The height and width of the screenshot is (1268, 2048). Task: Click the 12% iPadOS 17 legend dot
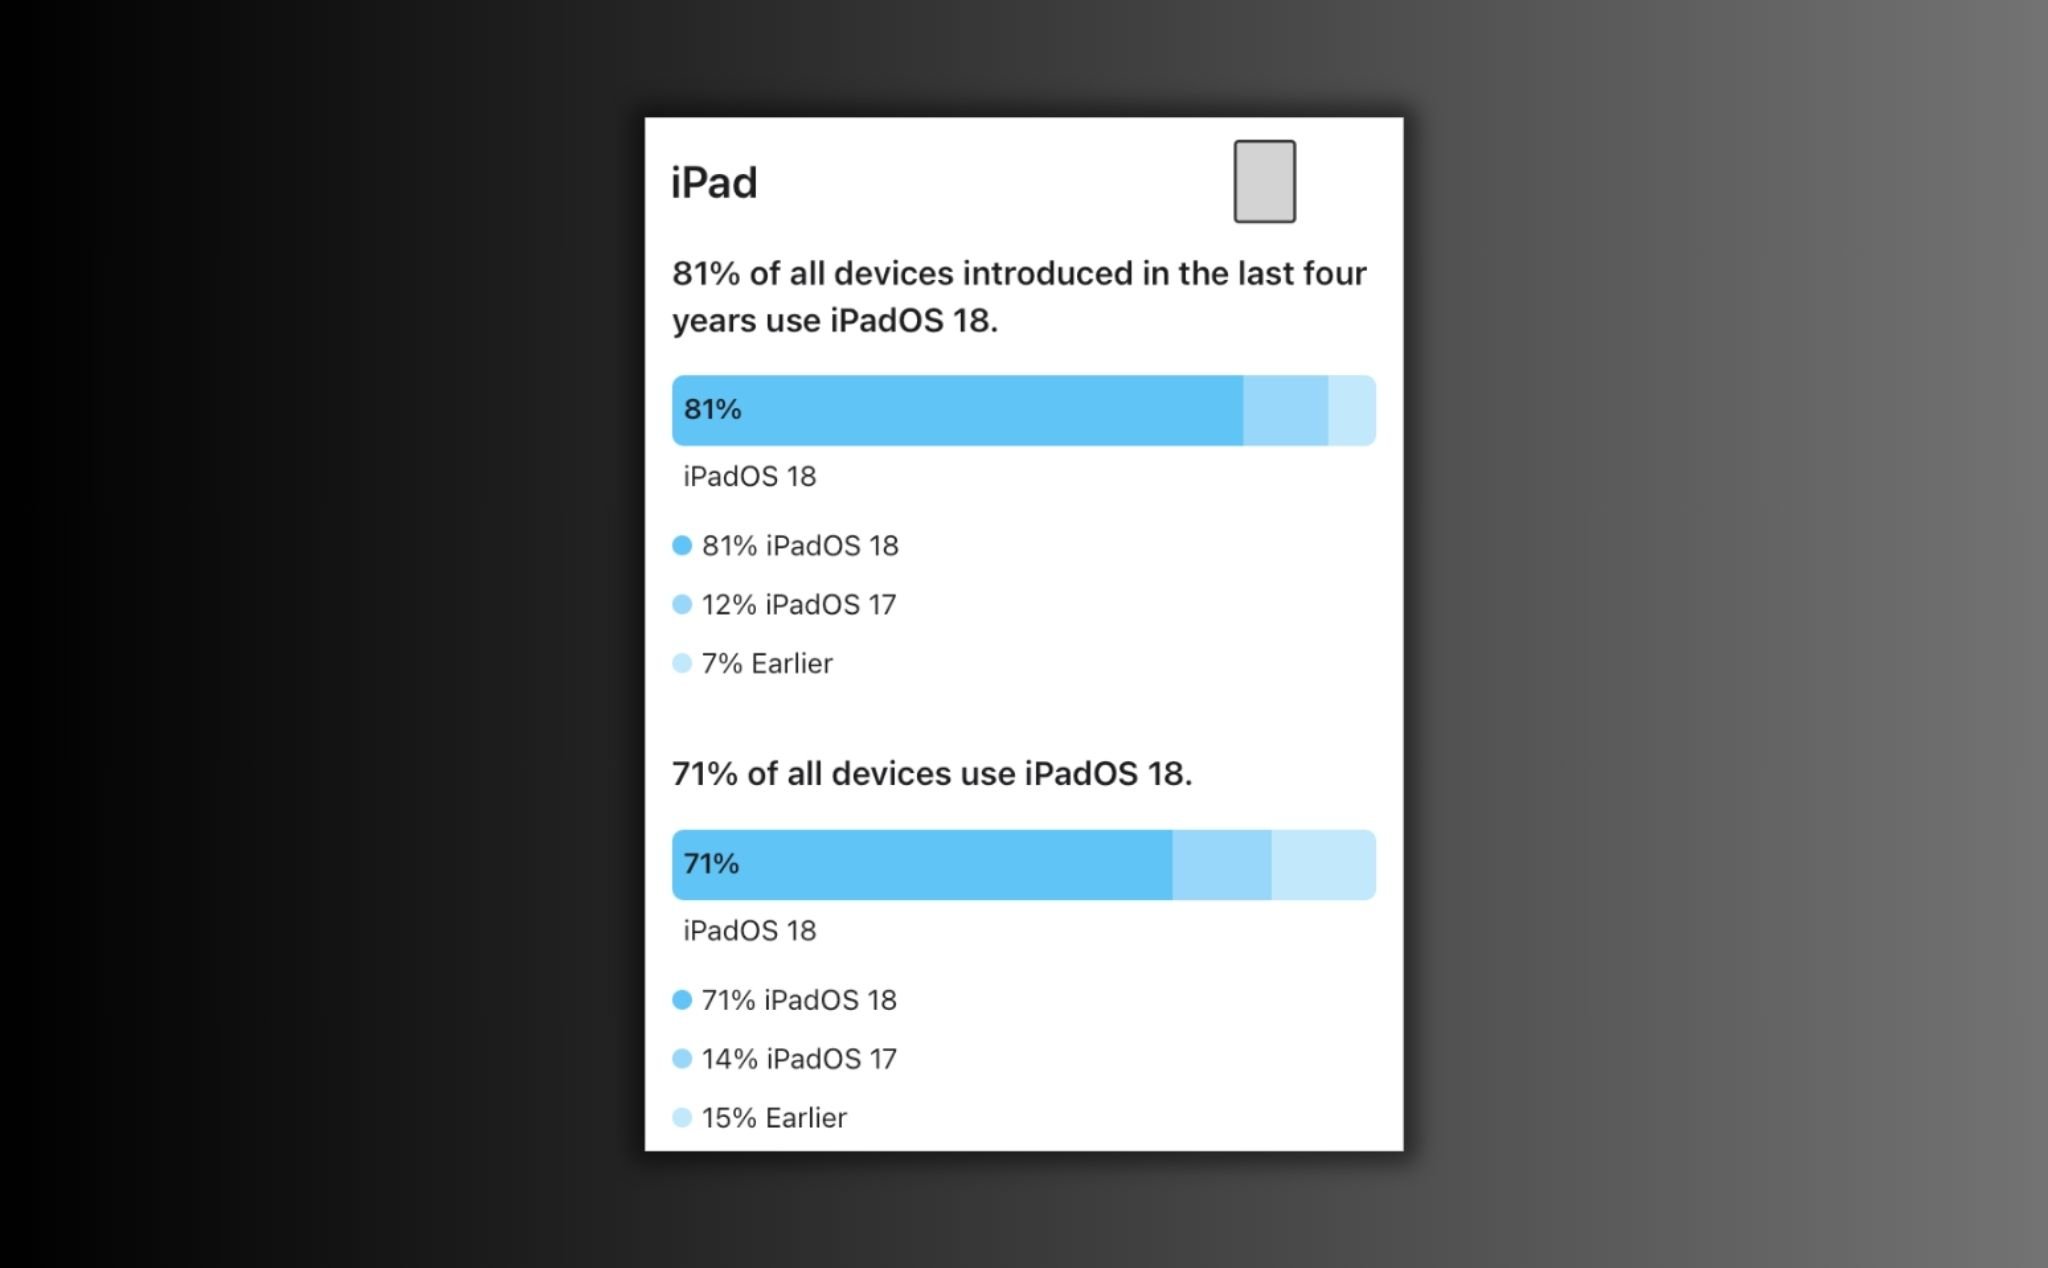pyautogui.click(x=682, y=604)
